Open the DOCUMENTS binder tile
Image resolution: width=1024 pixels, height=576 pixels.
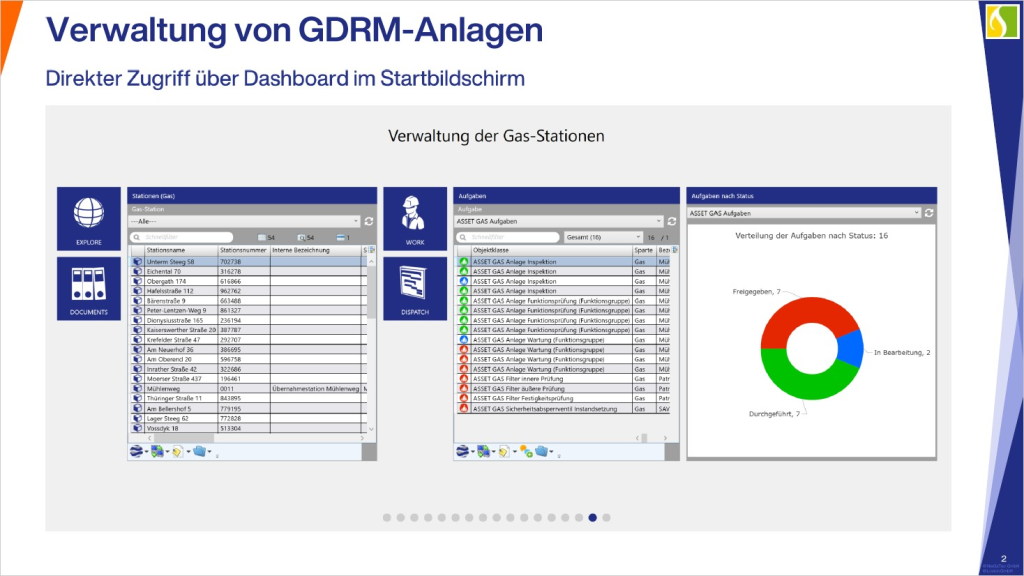point(88,288)
